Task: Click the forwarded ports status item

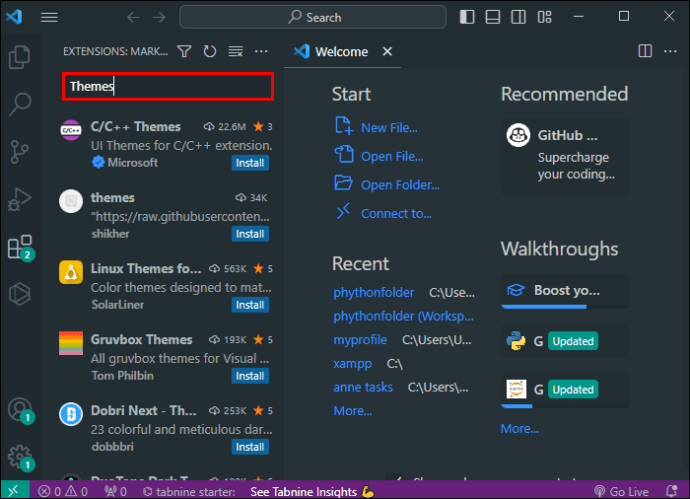Action: [115, 491]
